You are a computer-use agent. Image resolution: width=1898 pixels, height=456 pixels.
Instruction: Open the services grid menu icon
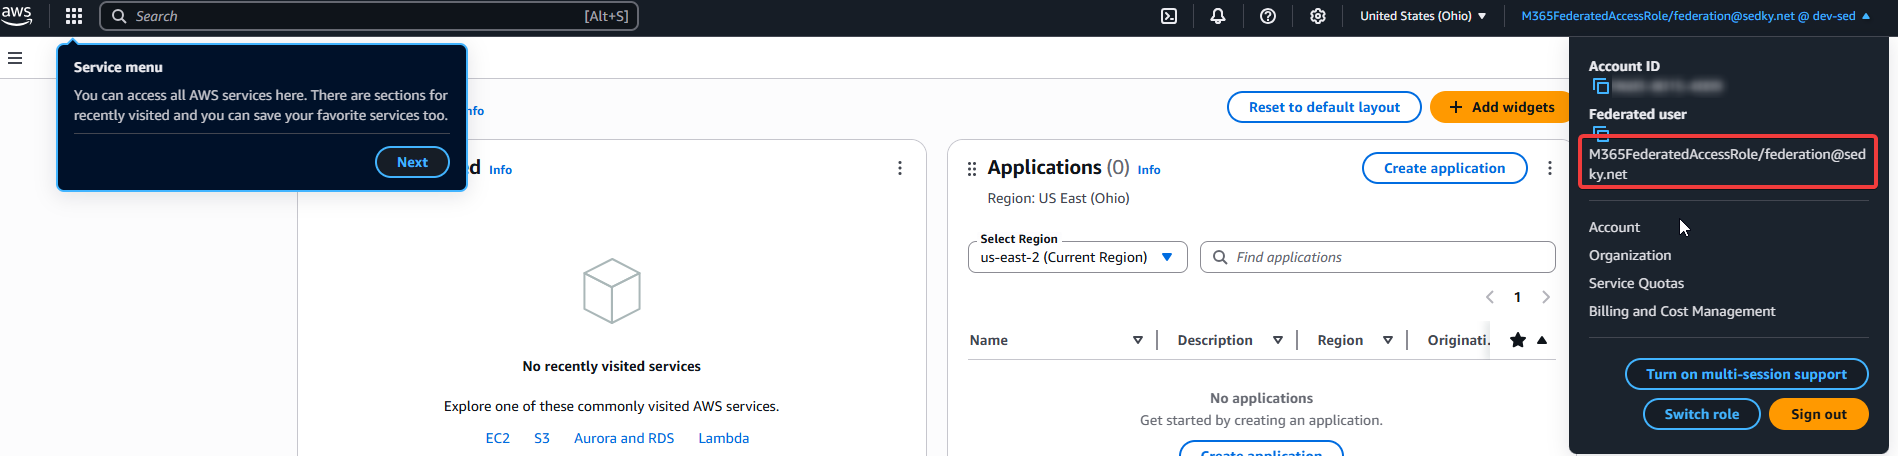pos(74,16)
